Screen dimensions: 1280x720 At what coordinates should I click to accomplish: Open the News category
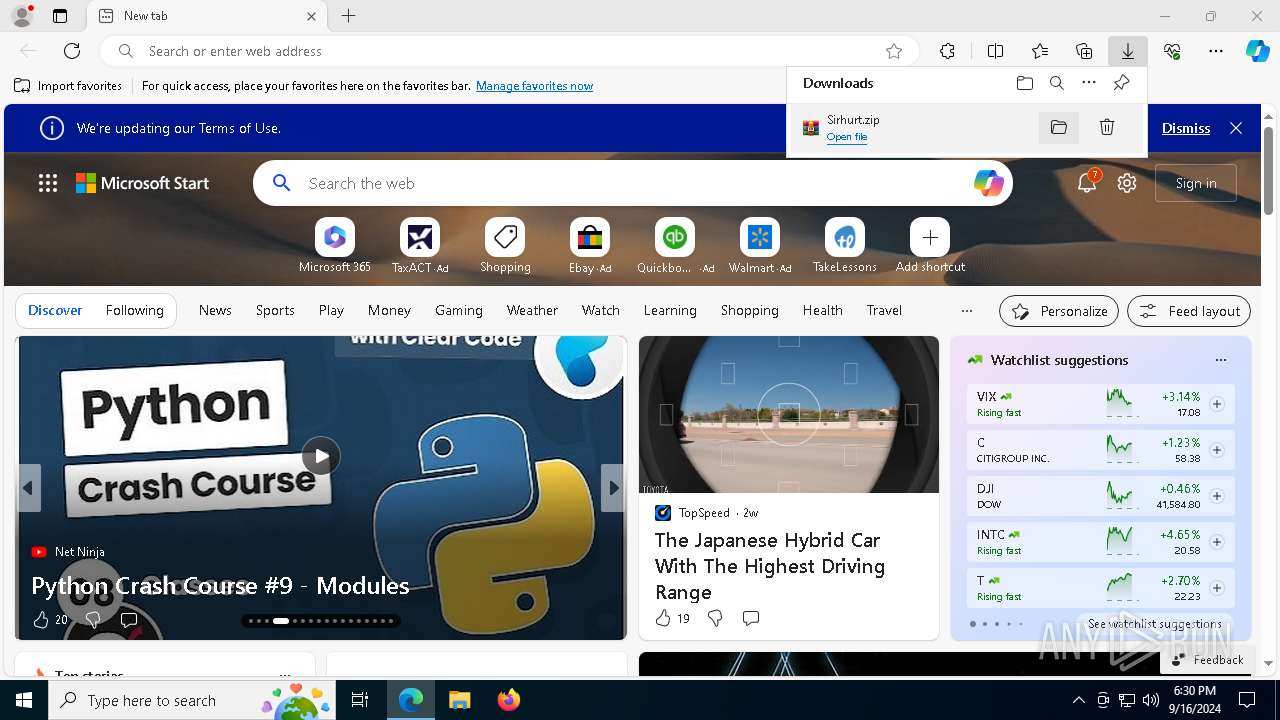(x=215, y=310)
